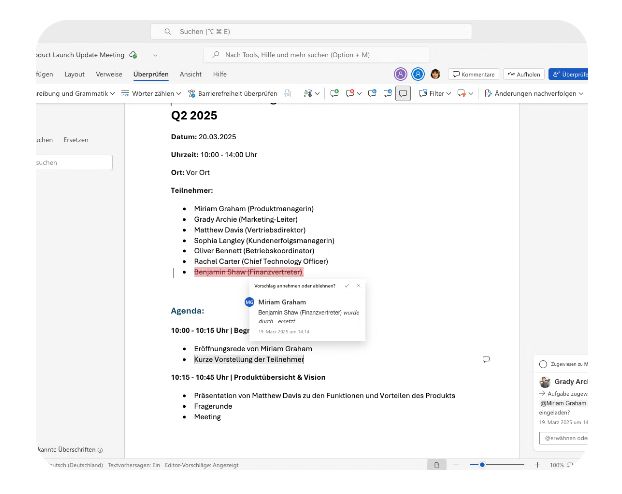Screen dimensions: 622x494
Task: Expand the Filter dropdown
Action: coord(448,94)
